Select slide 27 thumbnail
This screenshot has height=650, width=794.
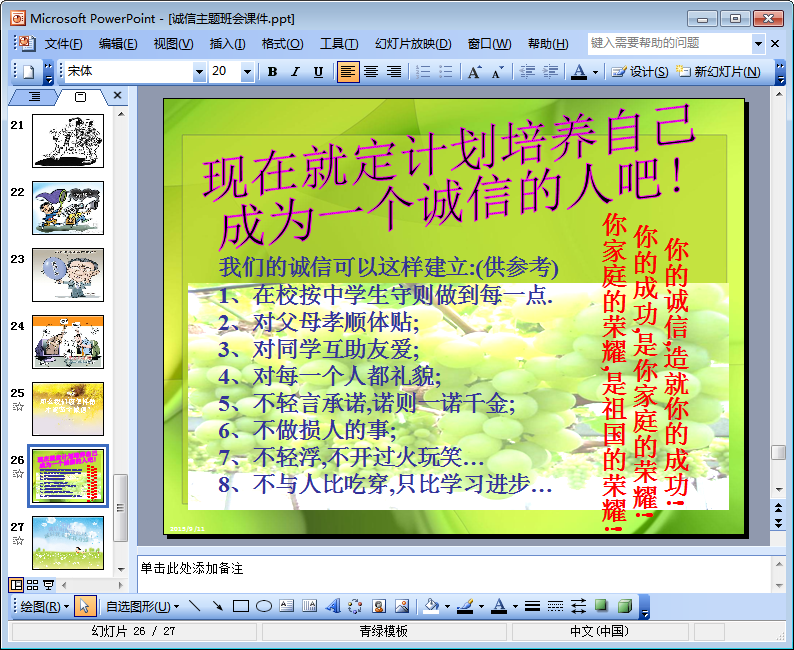(68, 543)
